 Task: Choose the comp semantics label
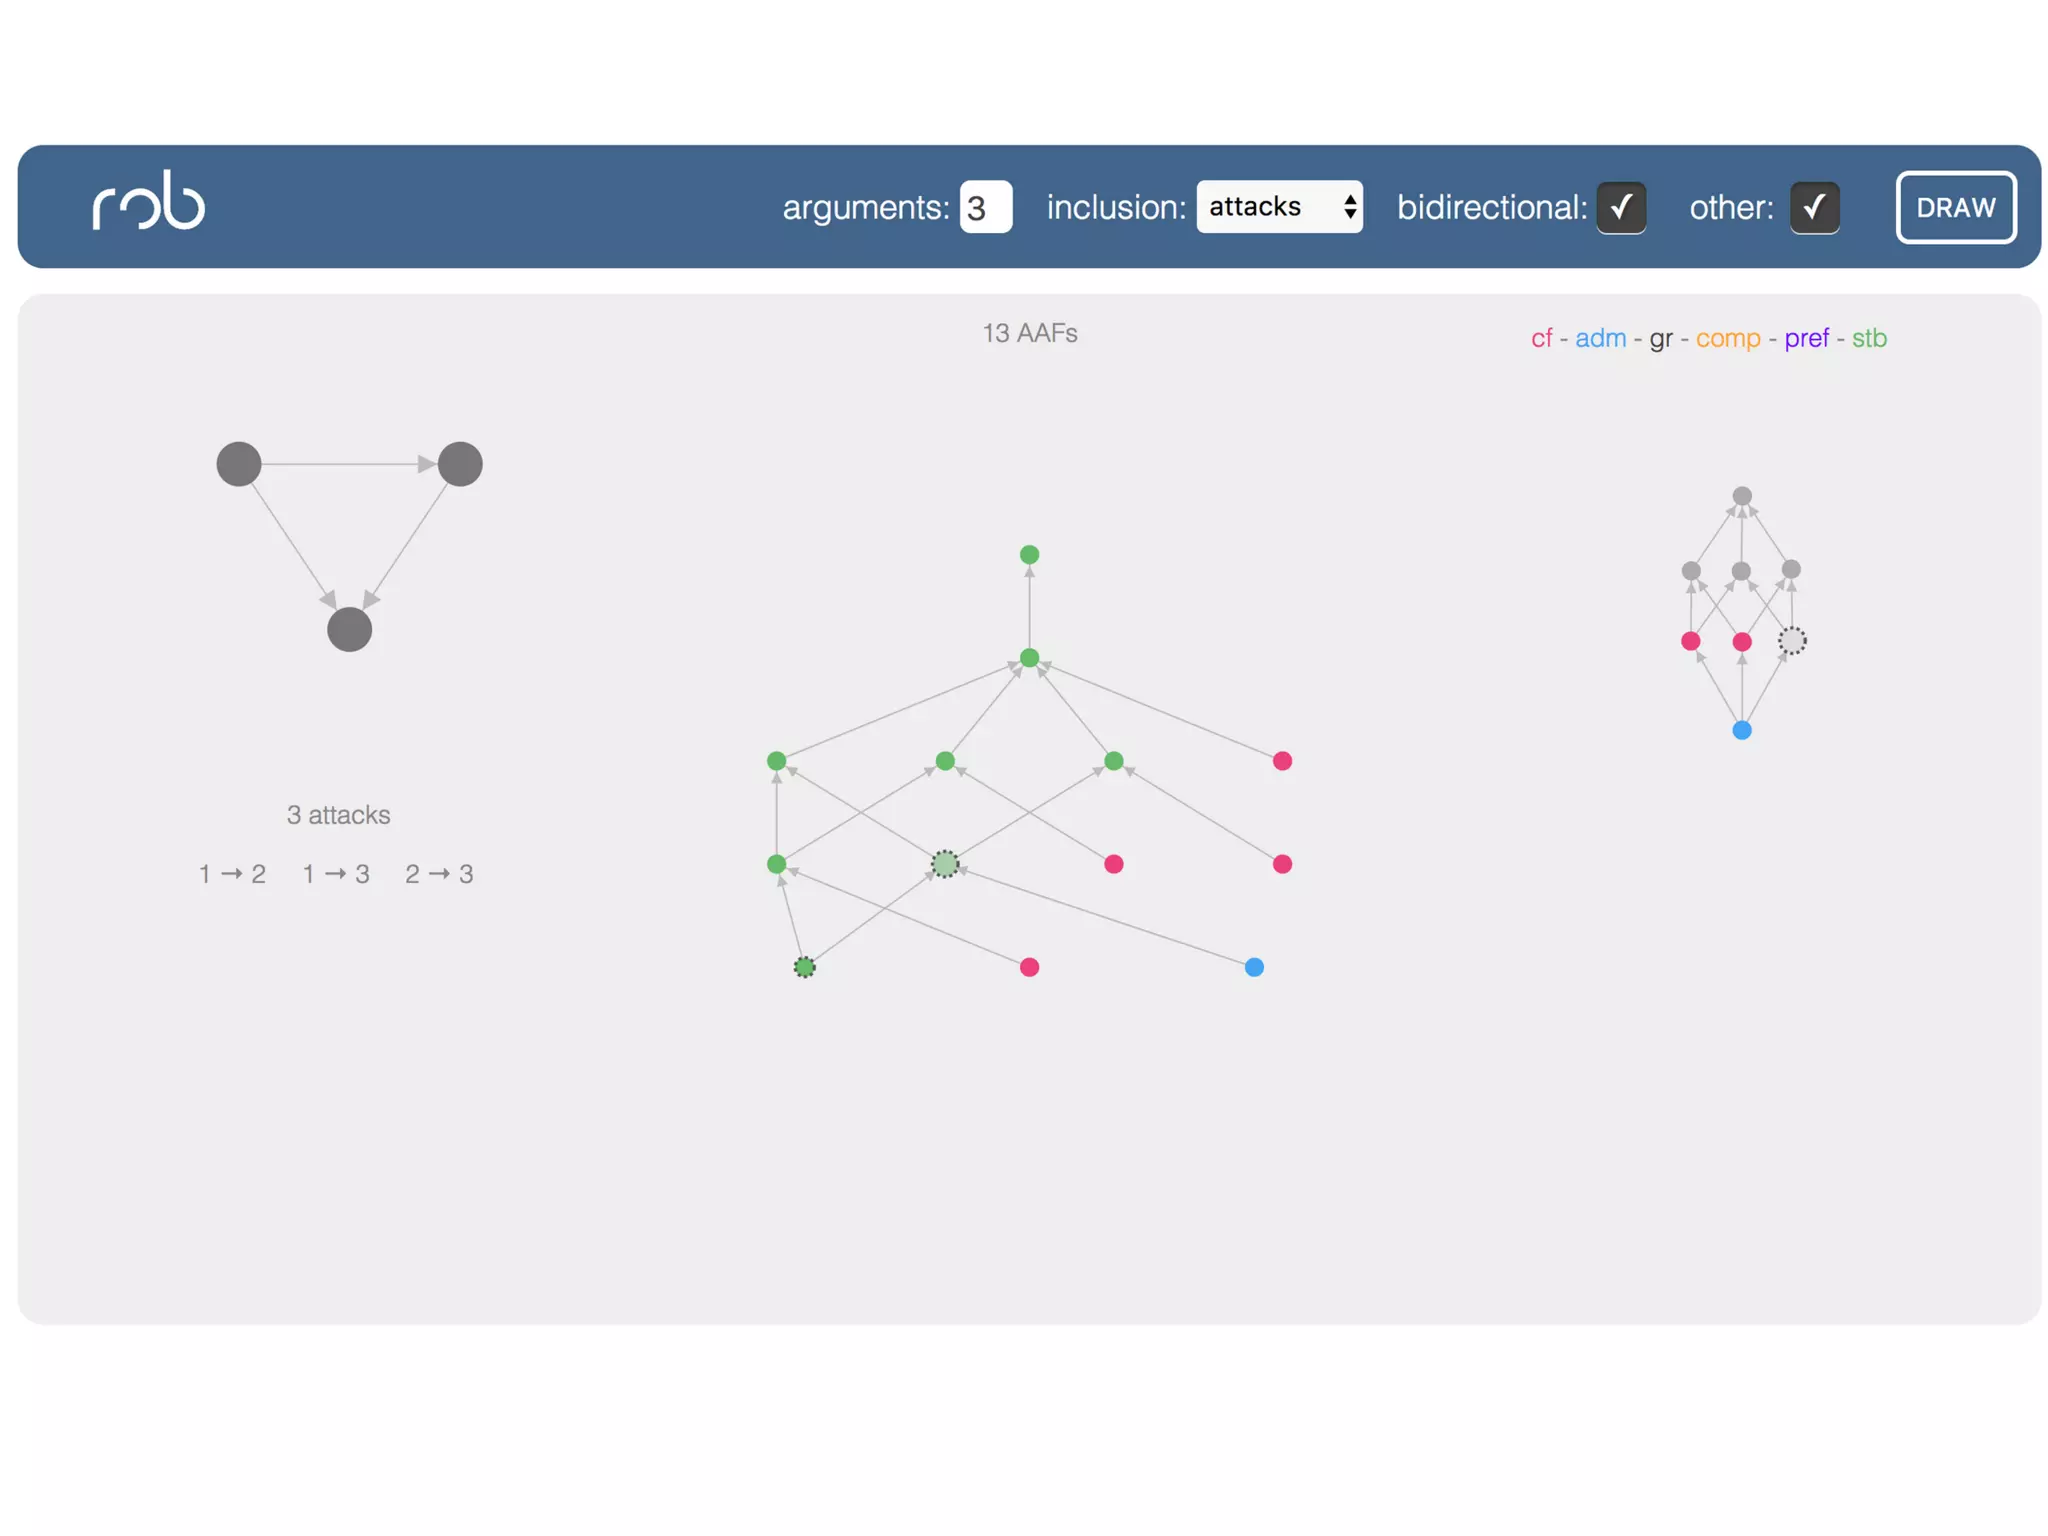[x=1727, y=338]
